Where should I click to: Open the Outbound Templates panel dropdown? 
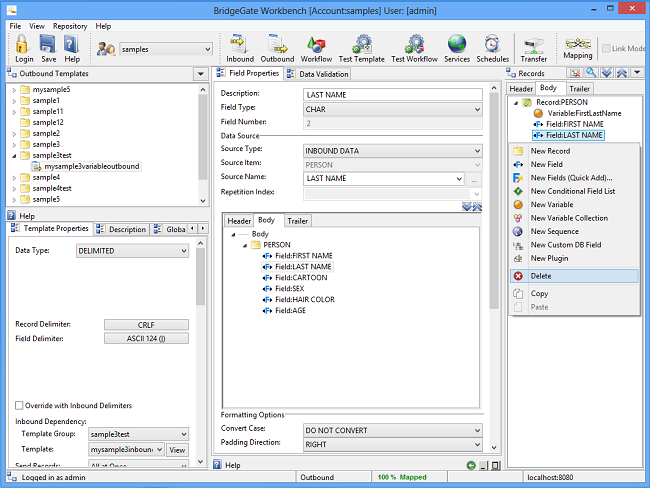201,74
